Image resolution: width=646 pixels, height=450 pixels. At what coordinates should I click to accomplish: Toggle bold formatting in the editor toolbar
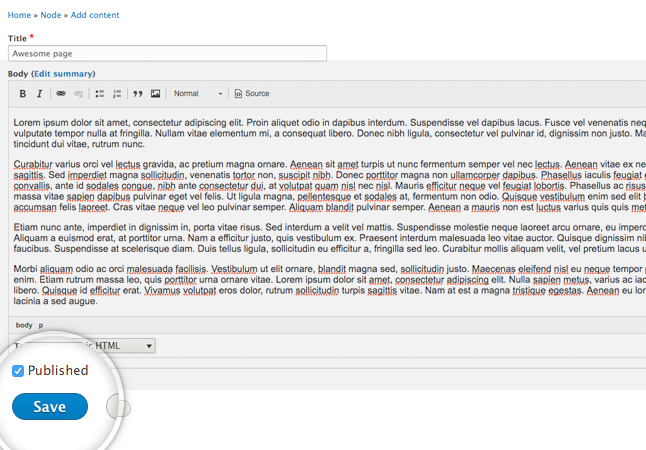23,94
